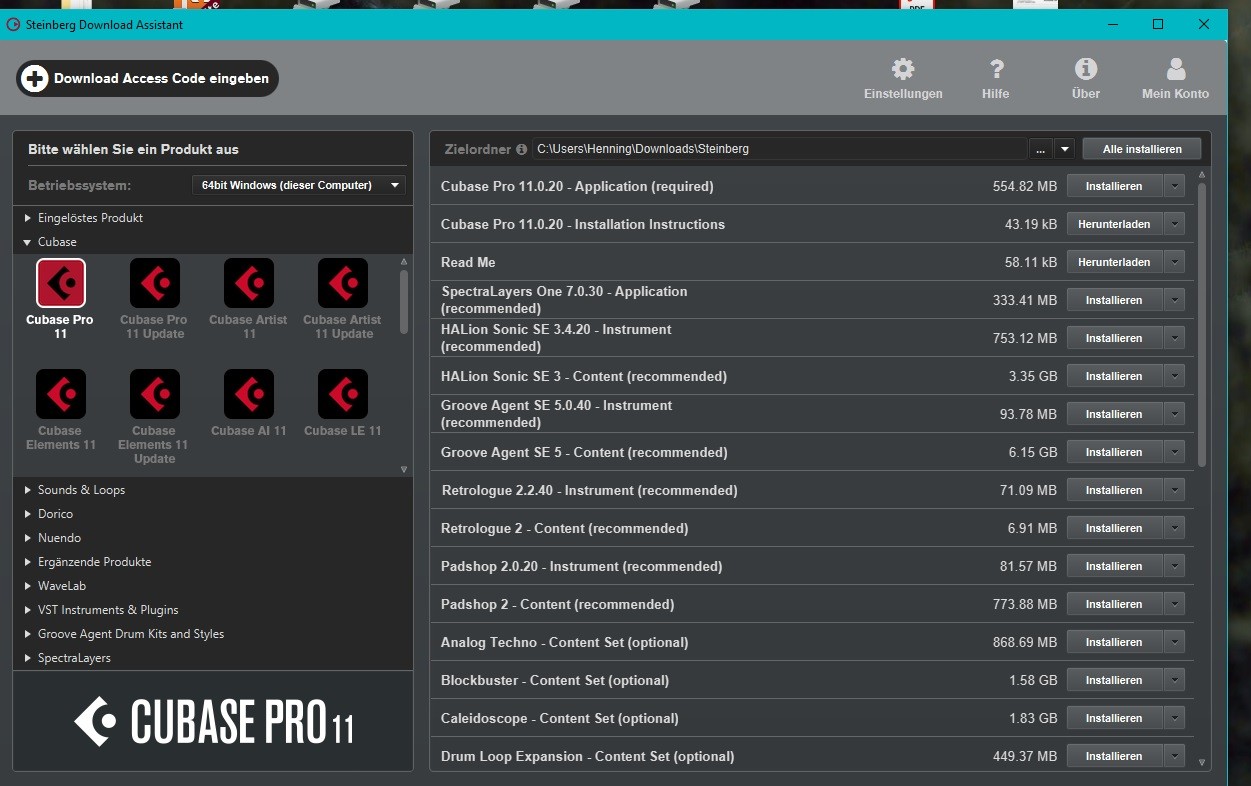Click the 554.82 MB size value
Image resolution: width=1251 pixels, height=786 pixels.
[x=1025, y=186]
